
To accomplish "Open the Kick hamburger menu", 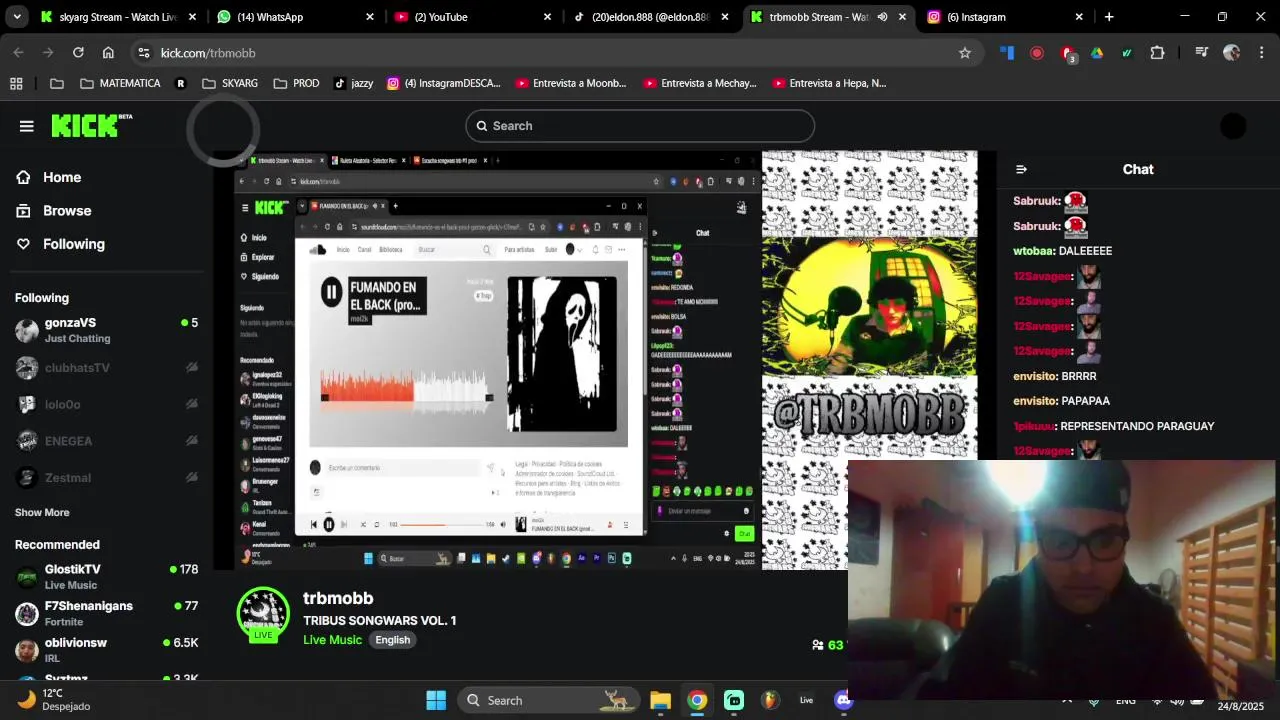I will coord(27,126).
